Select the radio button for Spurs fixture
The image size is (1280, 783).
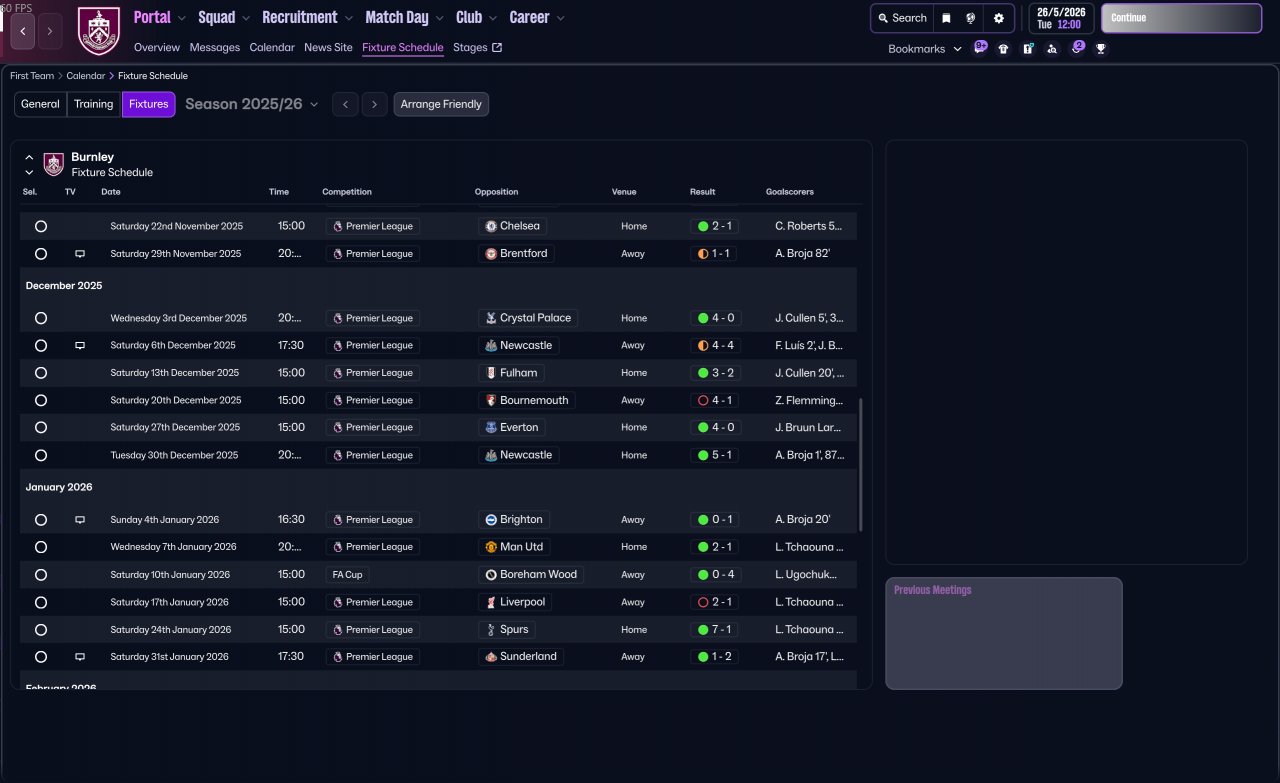click(41, 630)
